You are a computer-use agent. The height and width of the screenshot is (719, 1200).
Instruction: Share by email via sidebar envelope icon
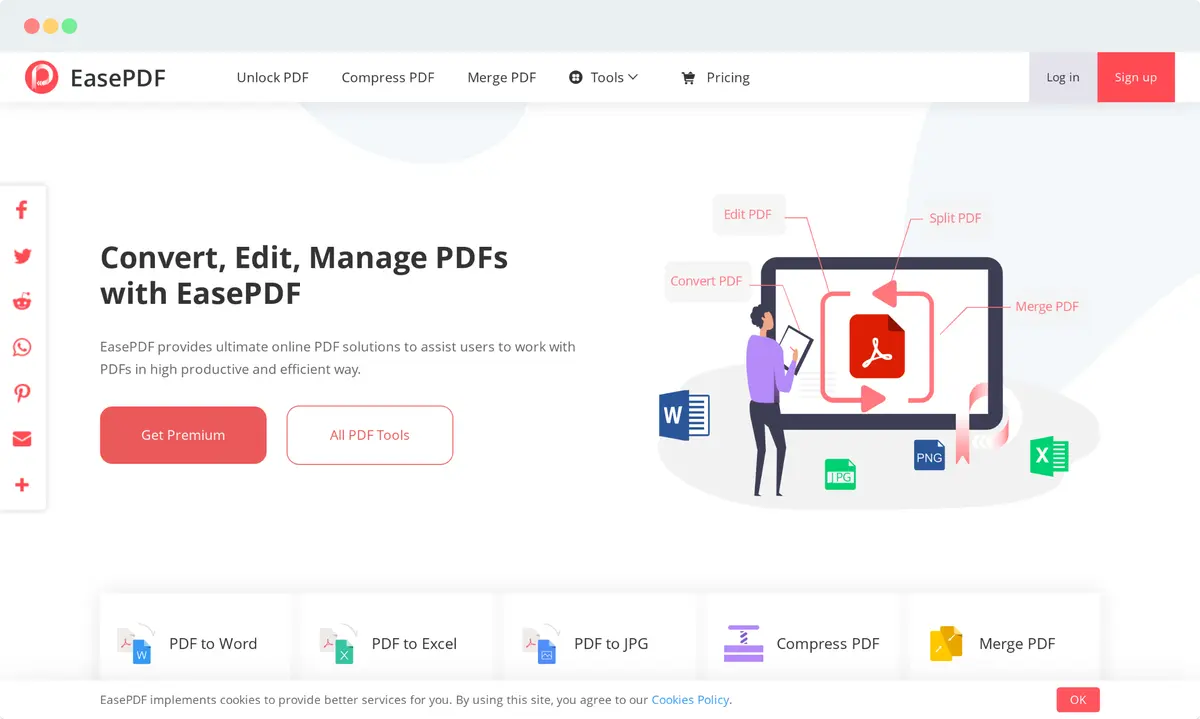click(x=22, y=439)
